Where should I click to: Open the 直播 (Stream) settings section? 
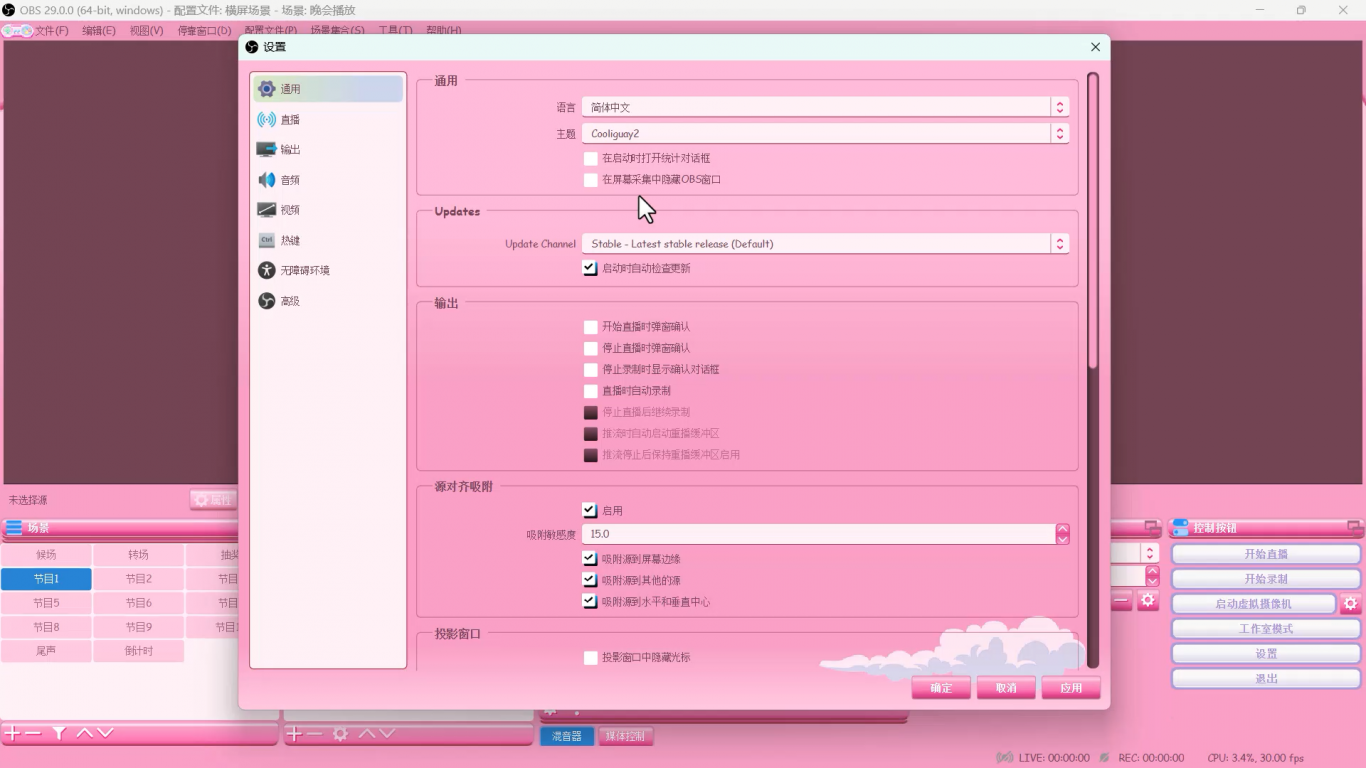(290, 120)
